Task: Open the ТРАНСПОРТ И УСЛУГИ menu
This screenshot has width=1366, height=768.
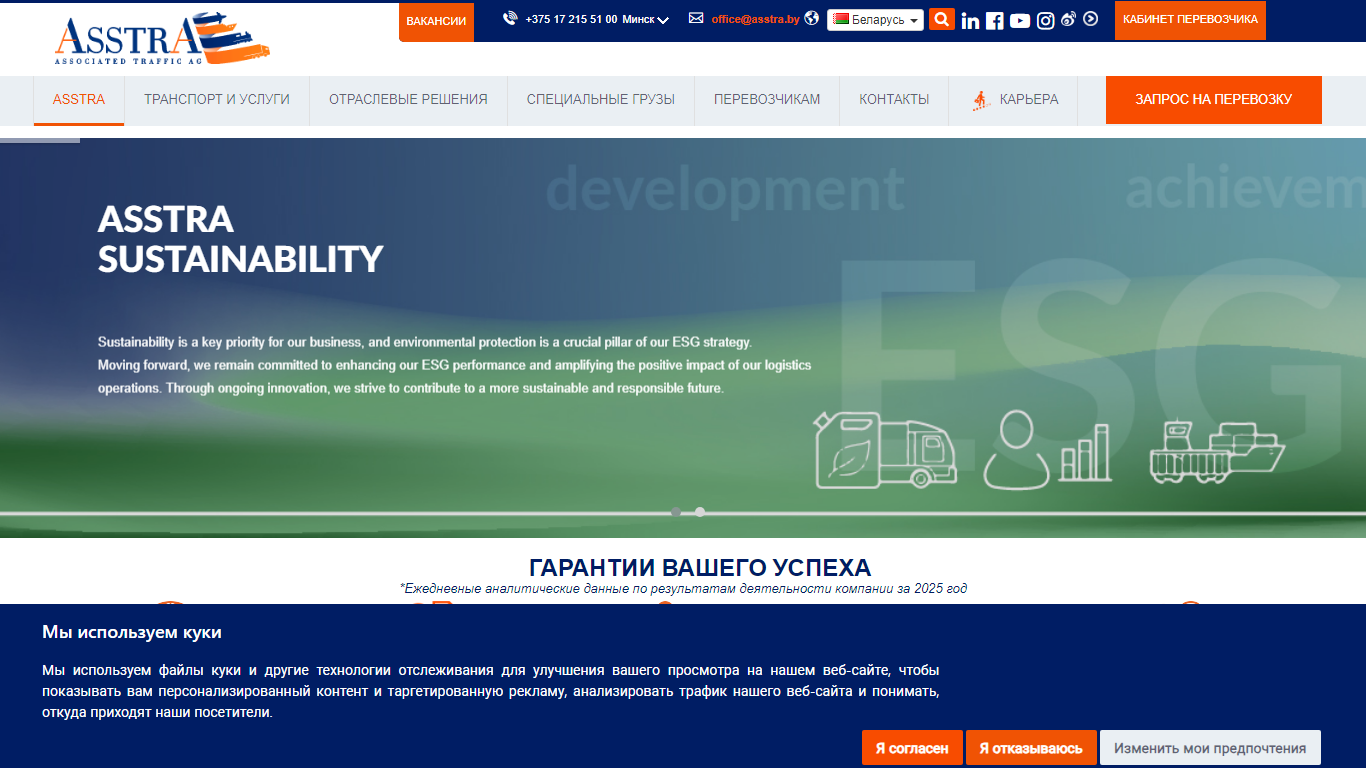Action: coord(217,100)
